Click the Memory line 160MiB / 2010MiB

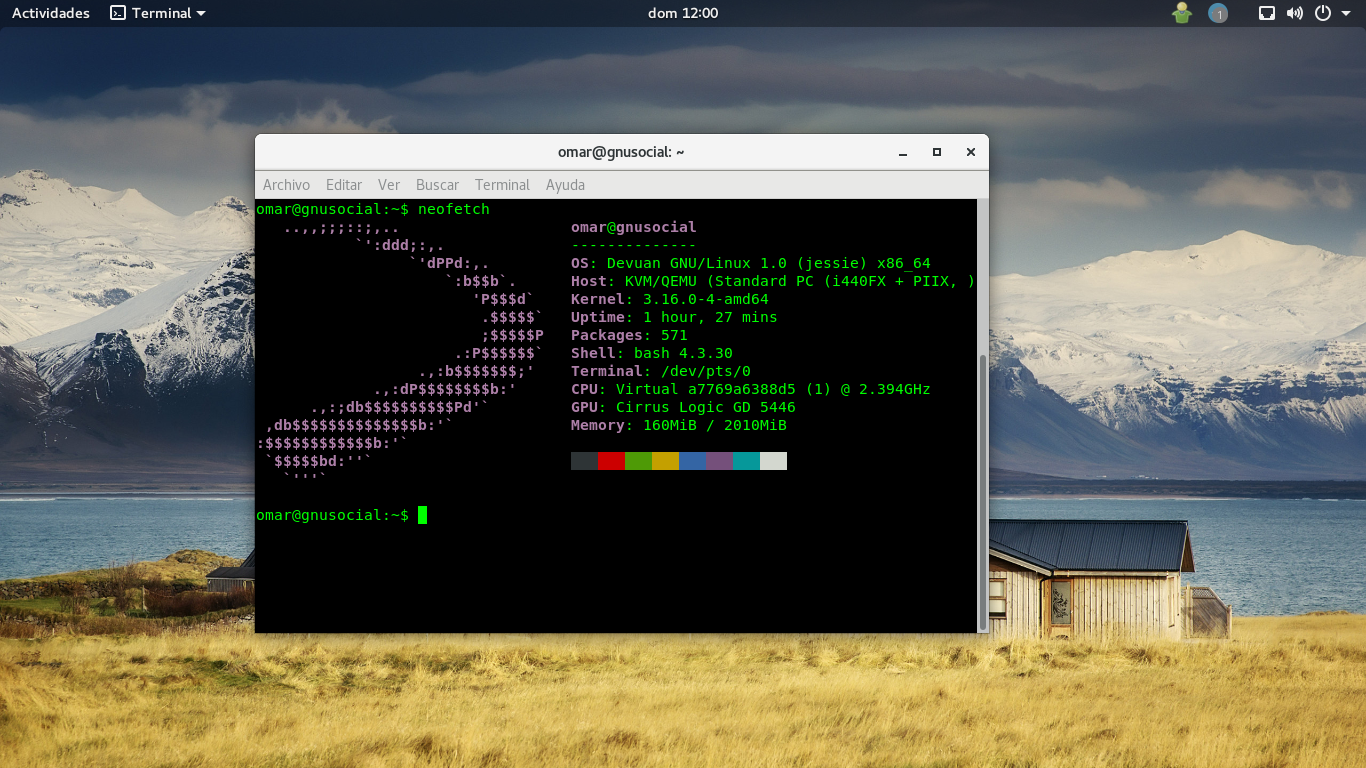click(x=679, y=425)
